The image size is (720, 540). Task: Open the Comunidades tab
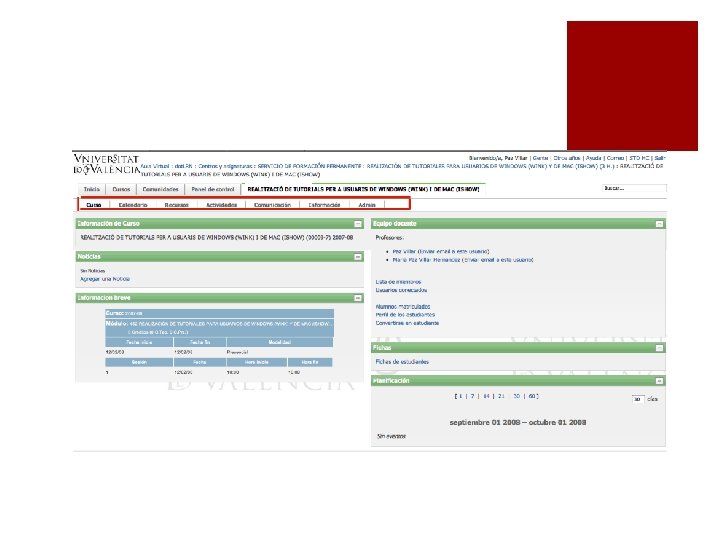coord(160,189)
